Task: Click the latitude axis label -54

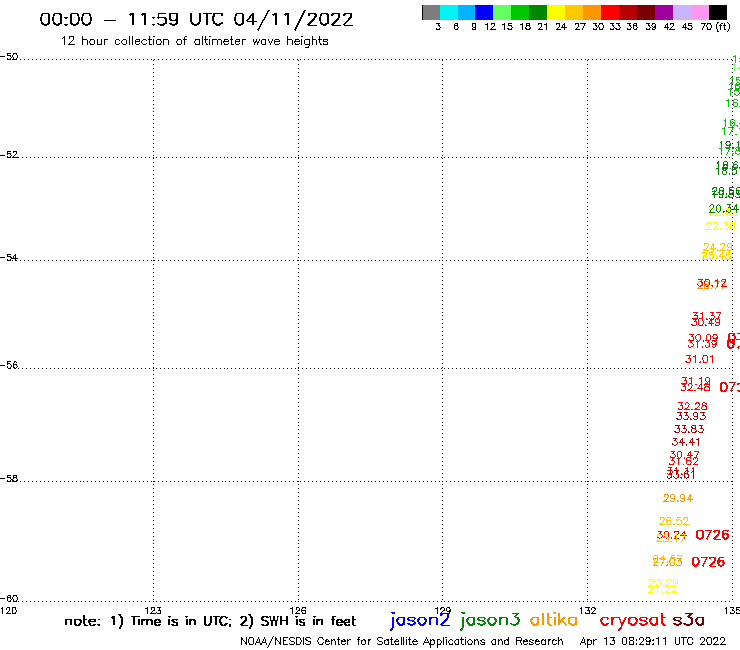Action: (x=9, y=257)
